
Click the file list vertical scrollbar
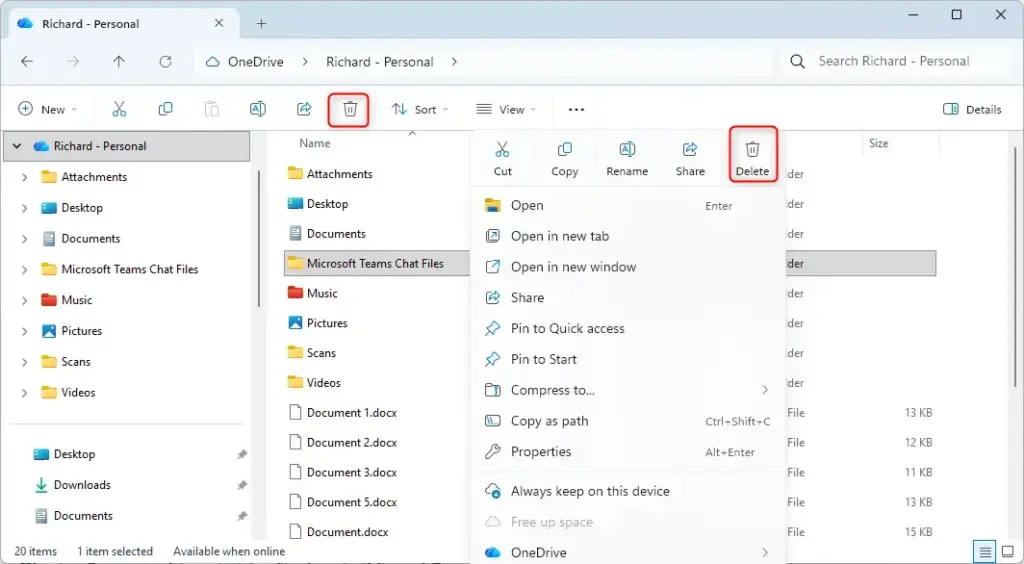(x=1016, y=268)
